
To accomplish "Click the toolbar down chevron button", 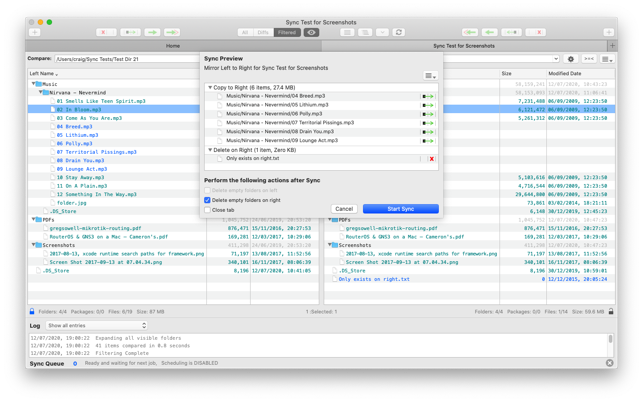I will coord(382,32).
